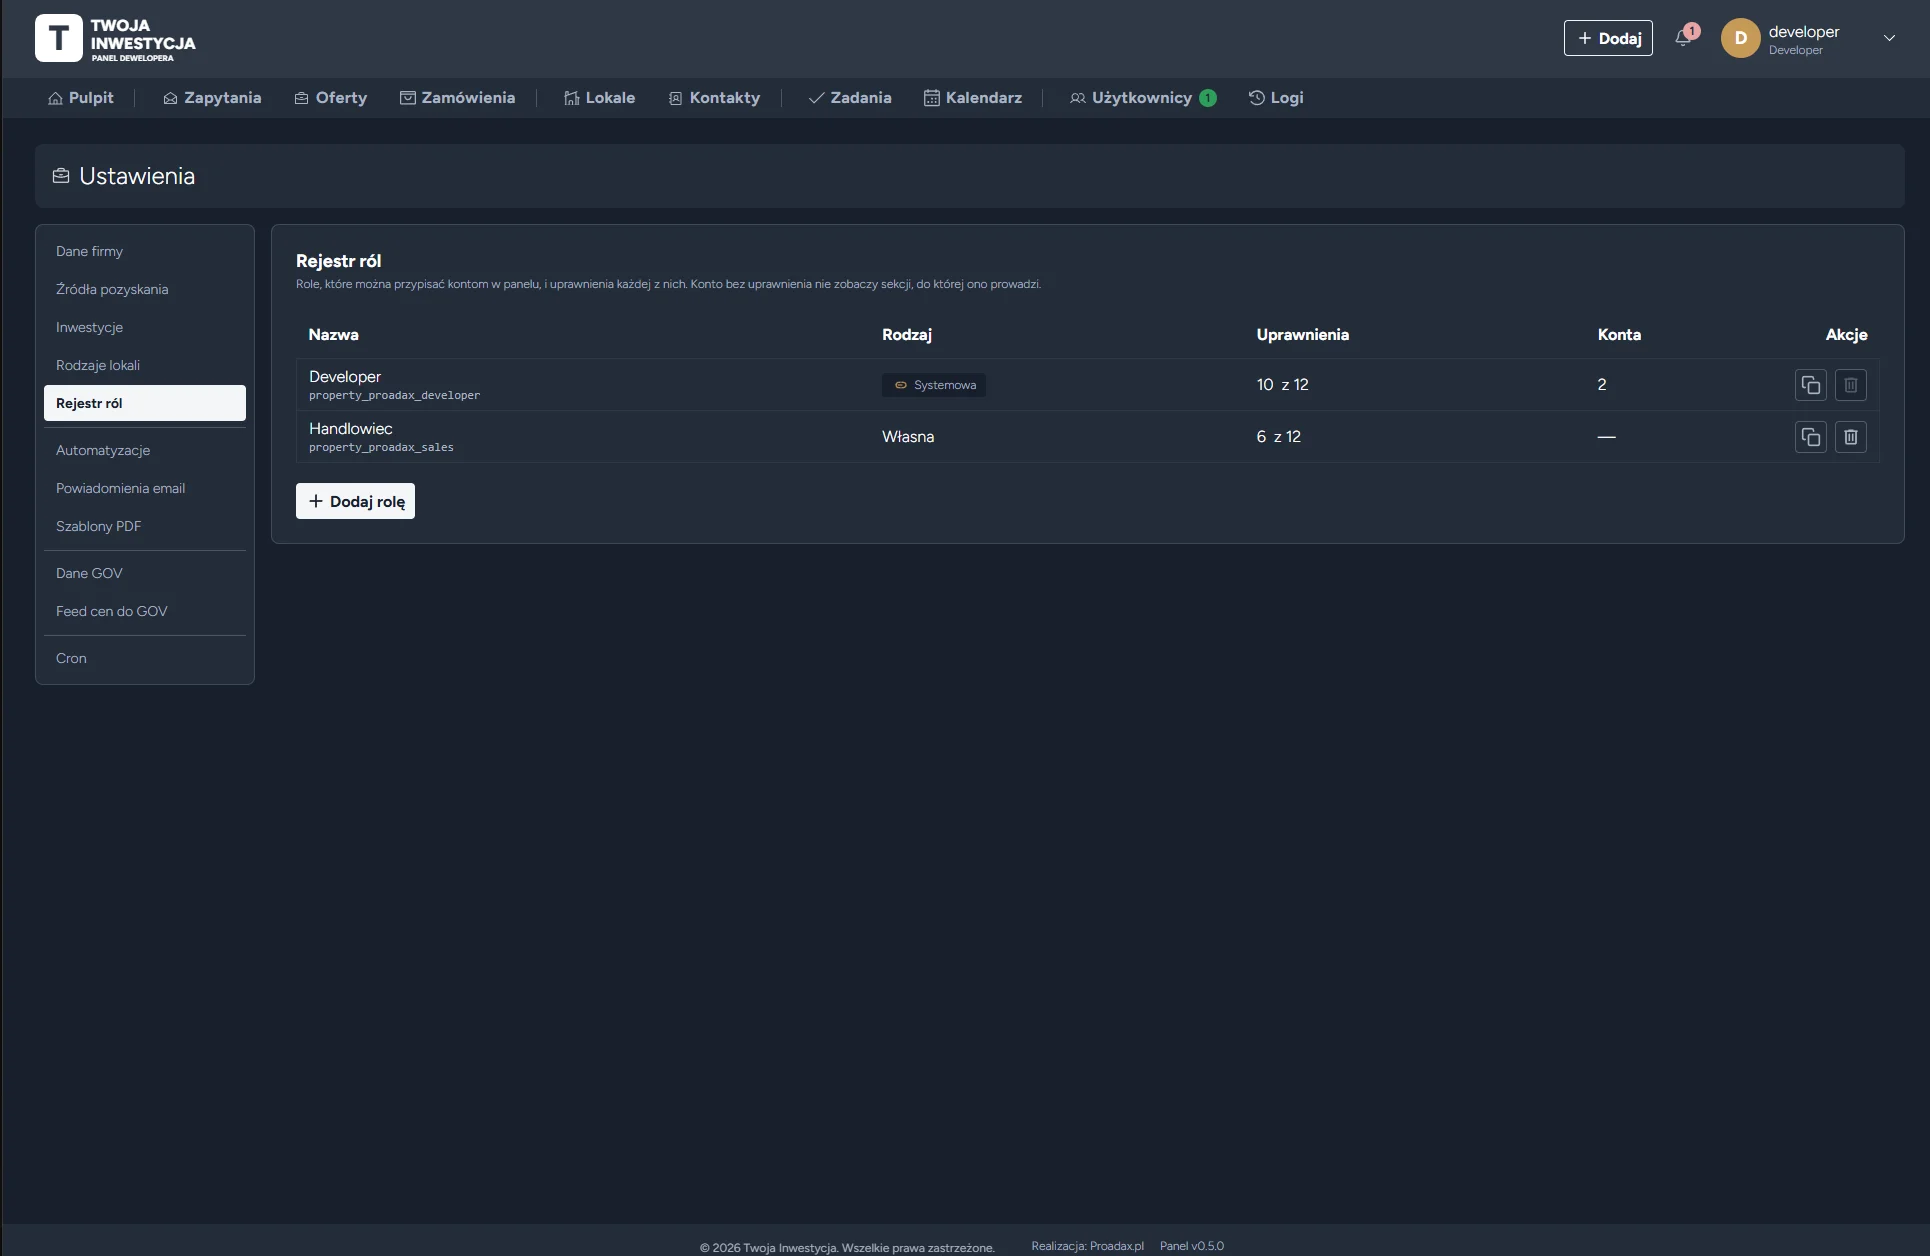Open Oferty section
1930x1256 pixels.
331,98
